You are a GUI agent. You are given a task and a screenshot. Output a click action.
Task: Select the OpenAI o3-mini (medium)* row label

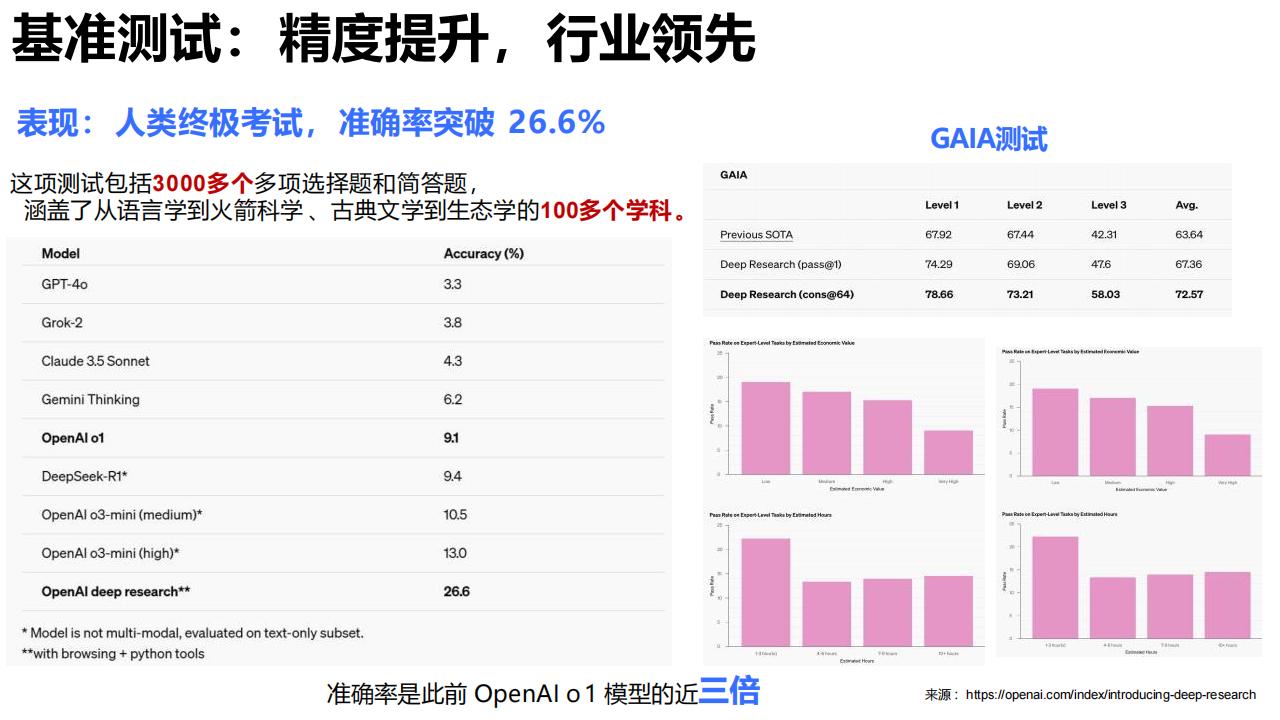point(122,515)
